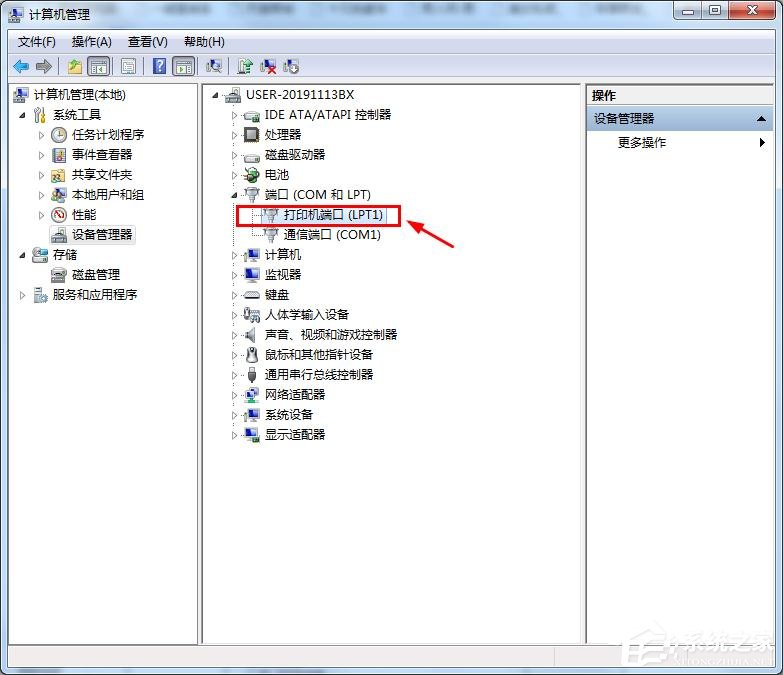Collapse the 存储 node arrow
The height and width of the screenshot is (675, 783).
click(22, 255)
